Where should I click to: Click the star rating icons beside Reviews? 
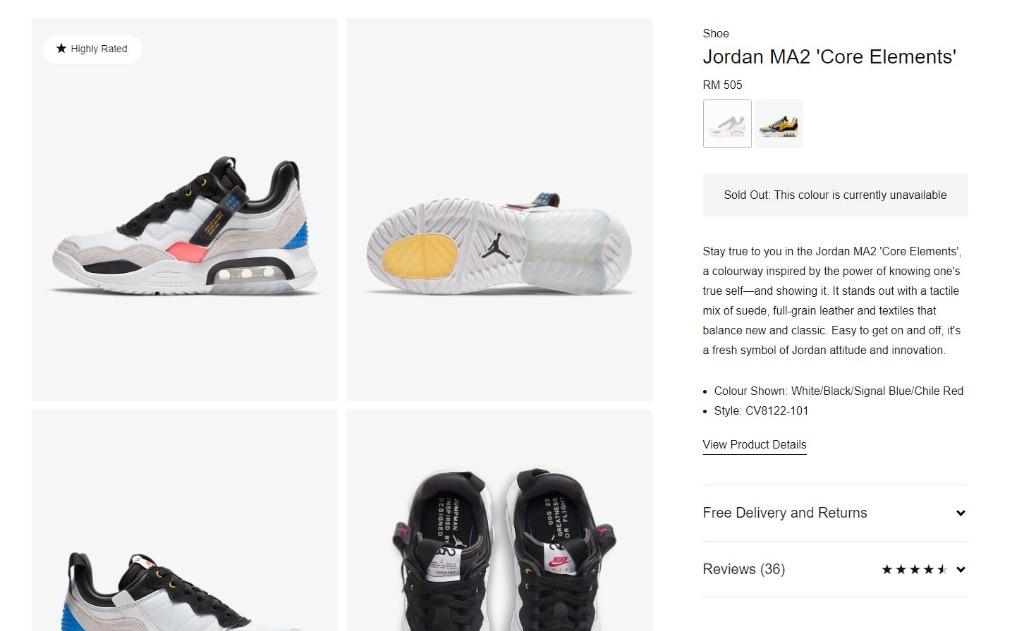(914, 569)
